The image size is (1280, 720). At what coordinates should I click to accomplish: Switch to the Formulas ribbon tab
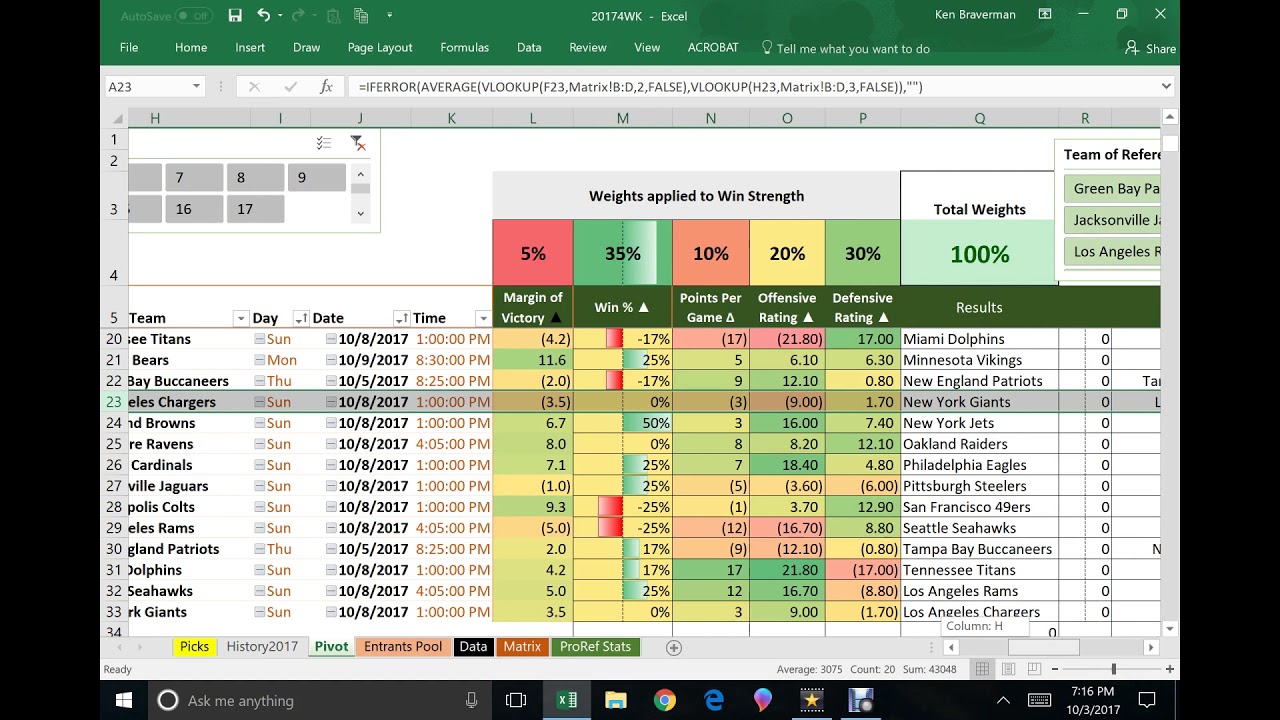tap(465, 48)
